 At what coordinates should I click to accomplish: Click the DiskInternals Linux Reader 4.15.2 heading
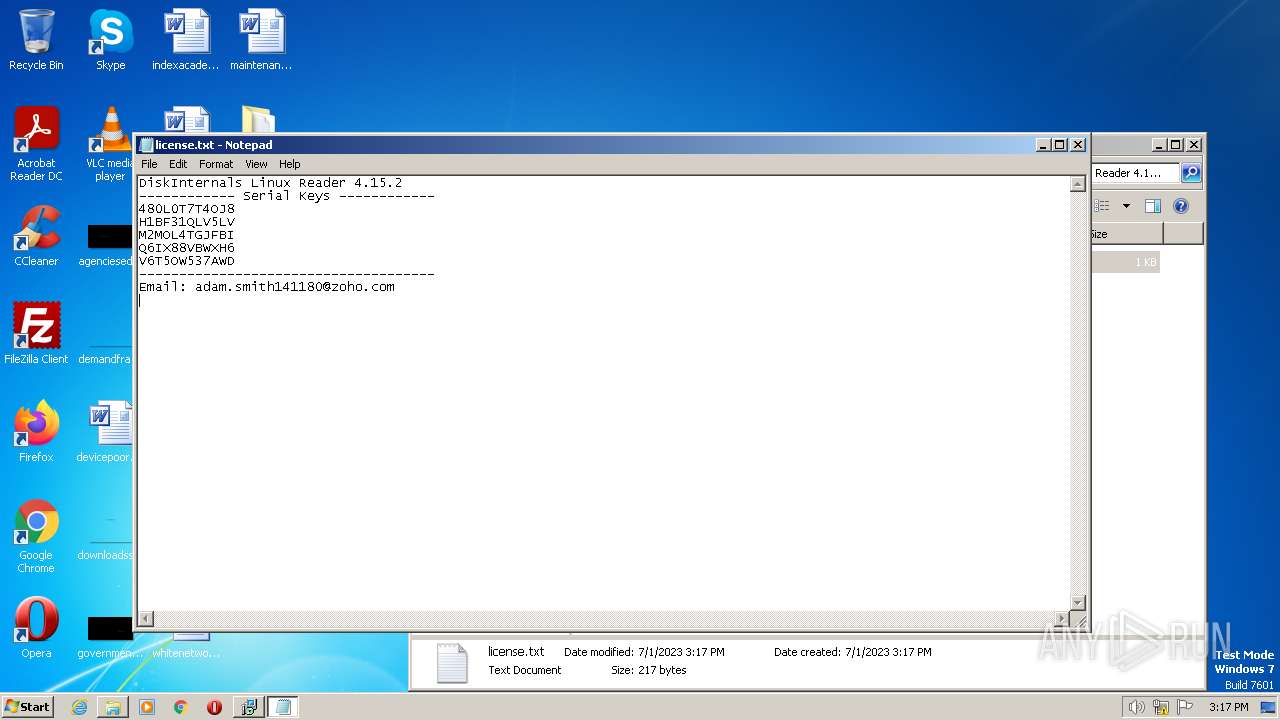coord(270,183)
